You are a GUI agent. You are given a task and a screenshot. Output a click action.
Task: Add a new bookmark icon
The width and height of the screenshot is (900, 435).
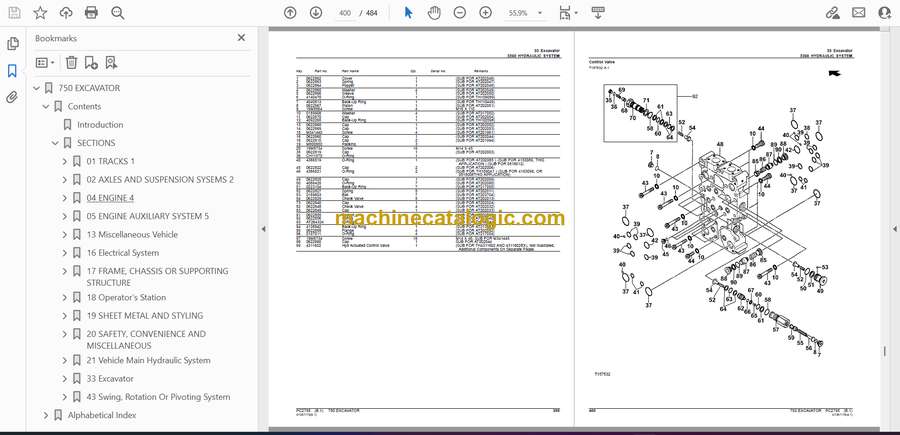click(x=91, y=63)
